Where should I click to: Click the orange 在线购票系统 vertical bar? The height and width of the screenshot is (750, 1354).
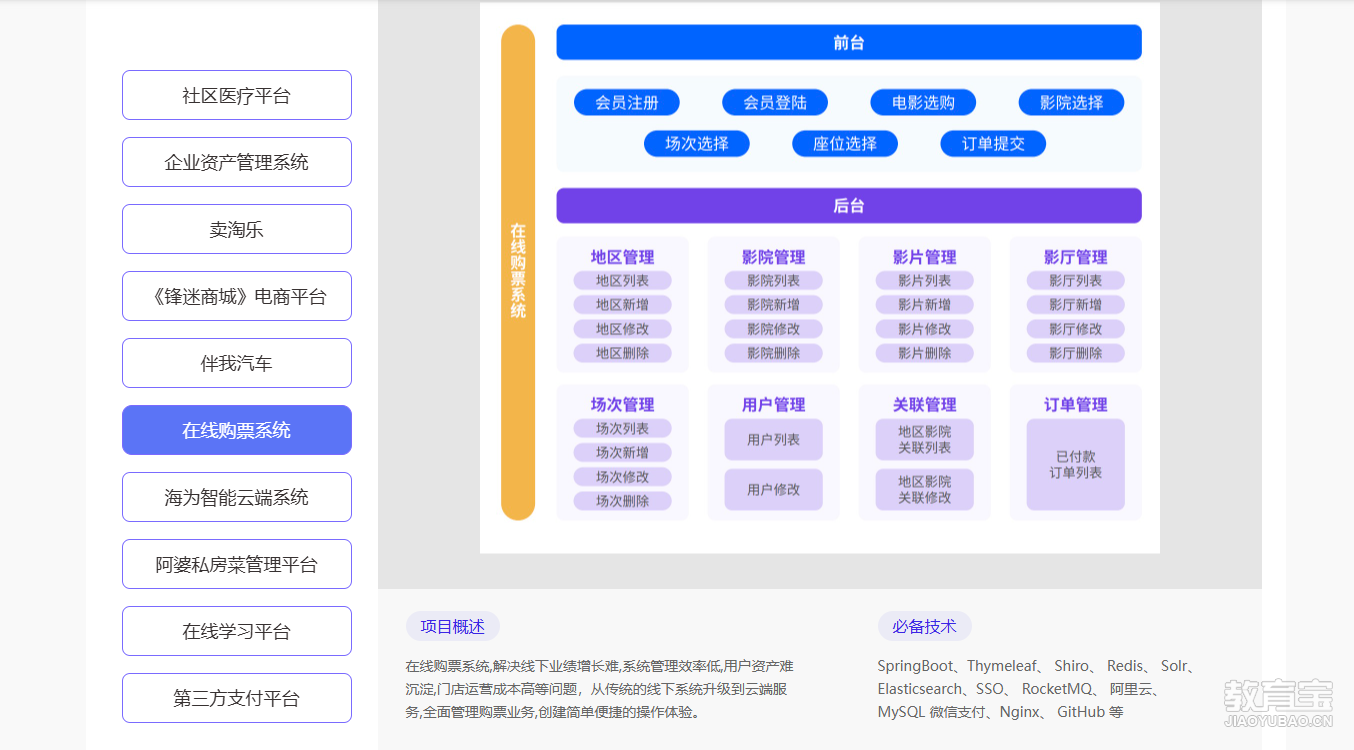tap(518, 272)
